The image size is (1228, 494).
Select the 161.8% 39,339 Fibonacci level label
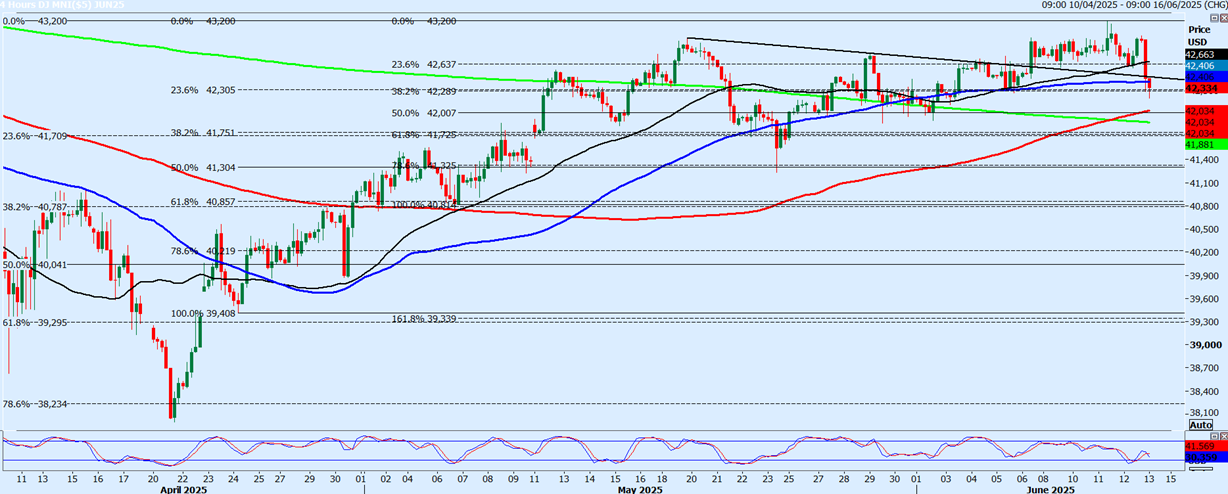coord(422,319)
